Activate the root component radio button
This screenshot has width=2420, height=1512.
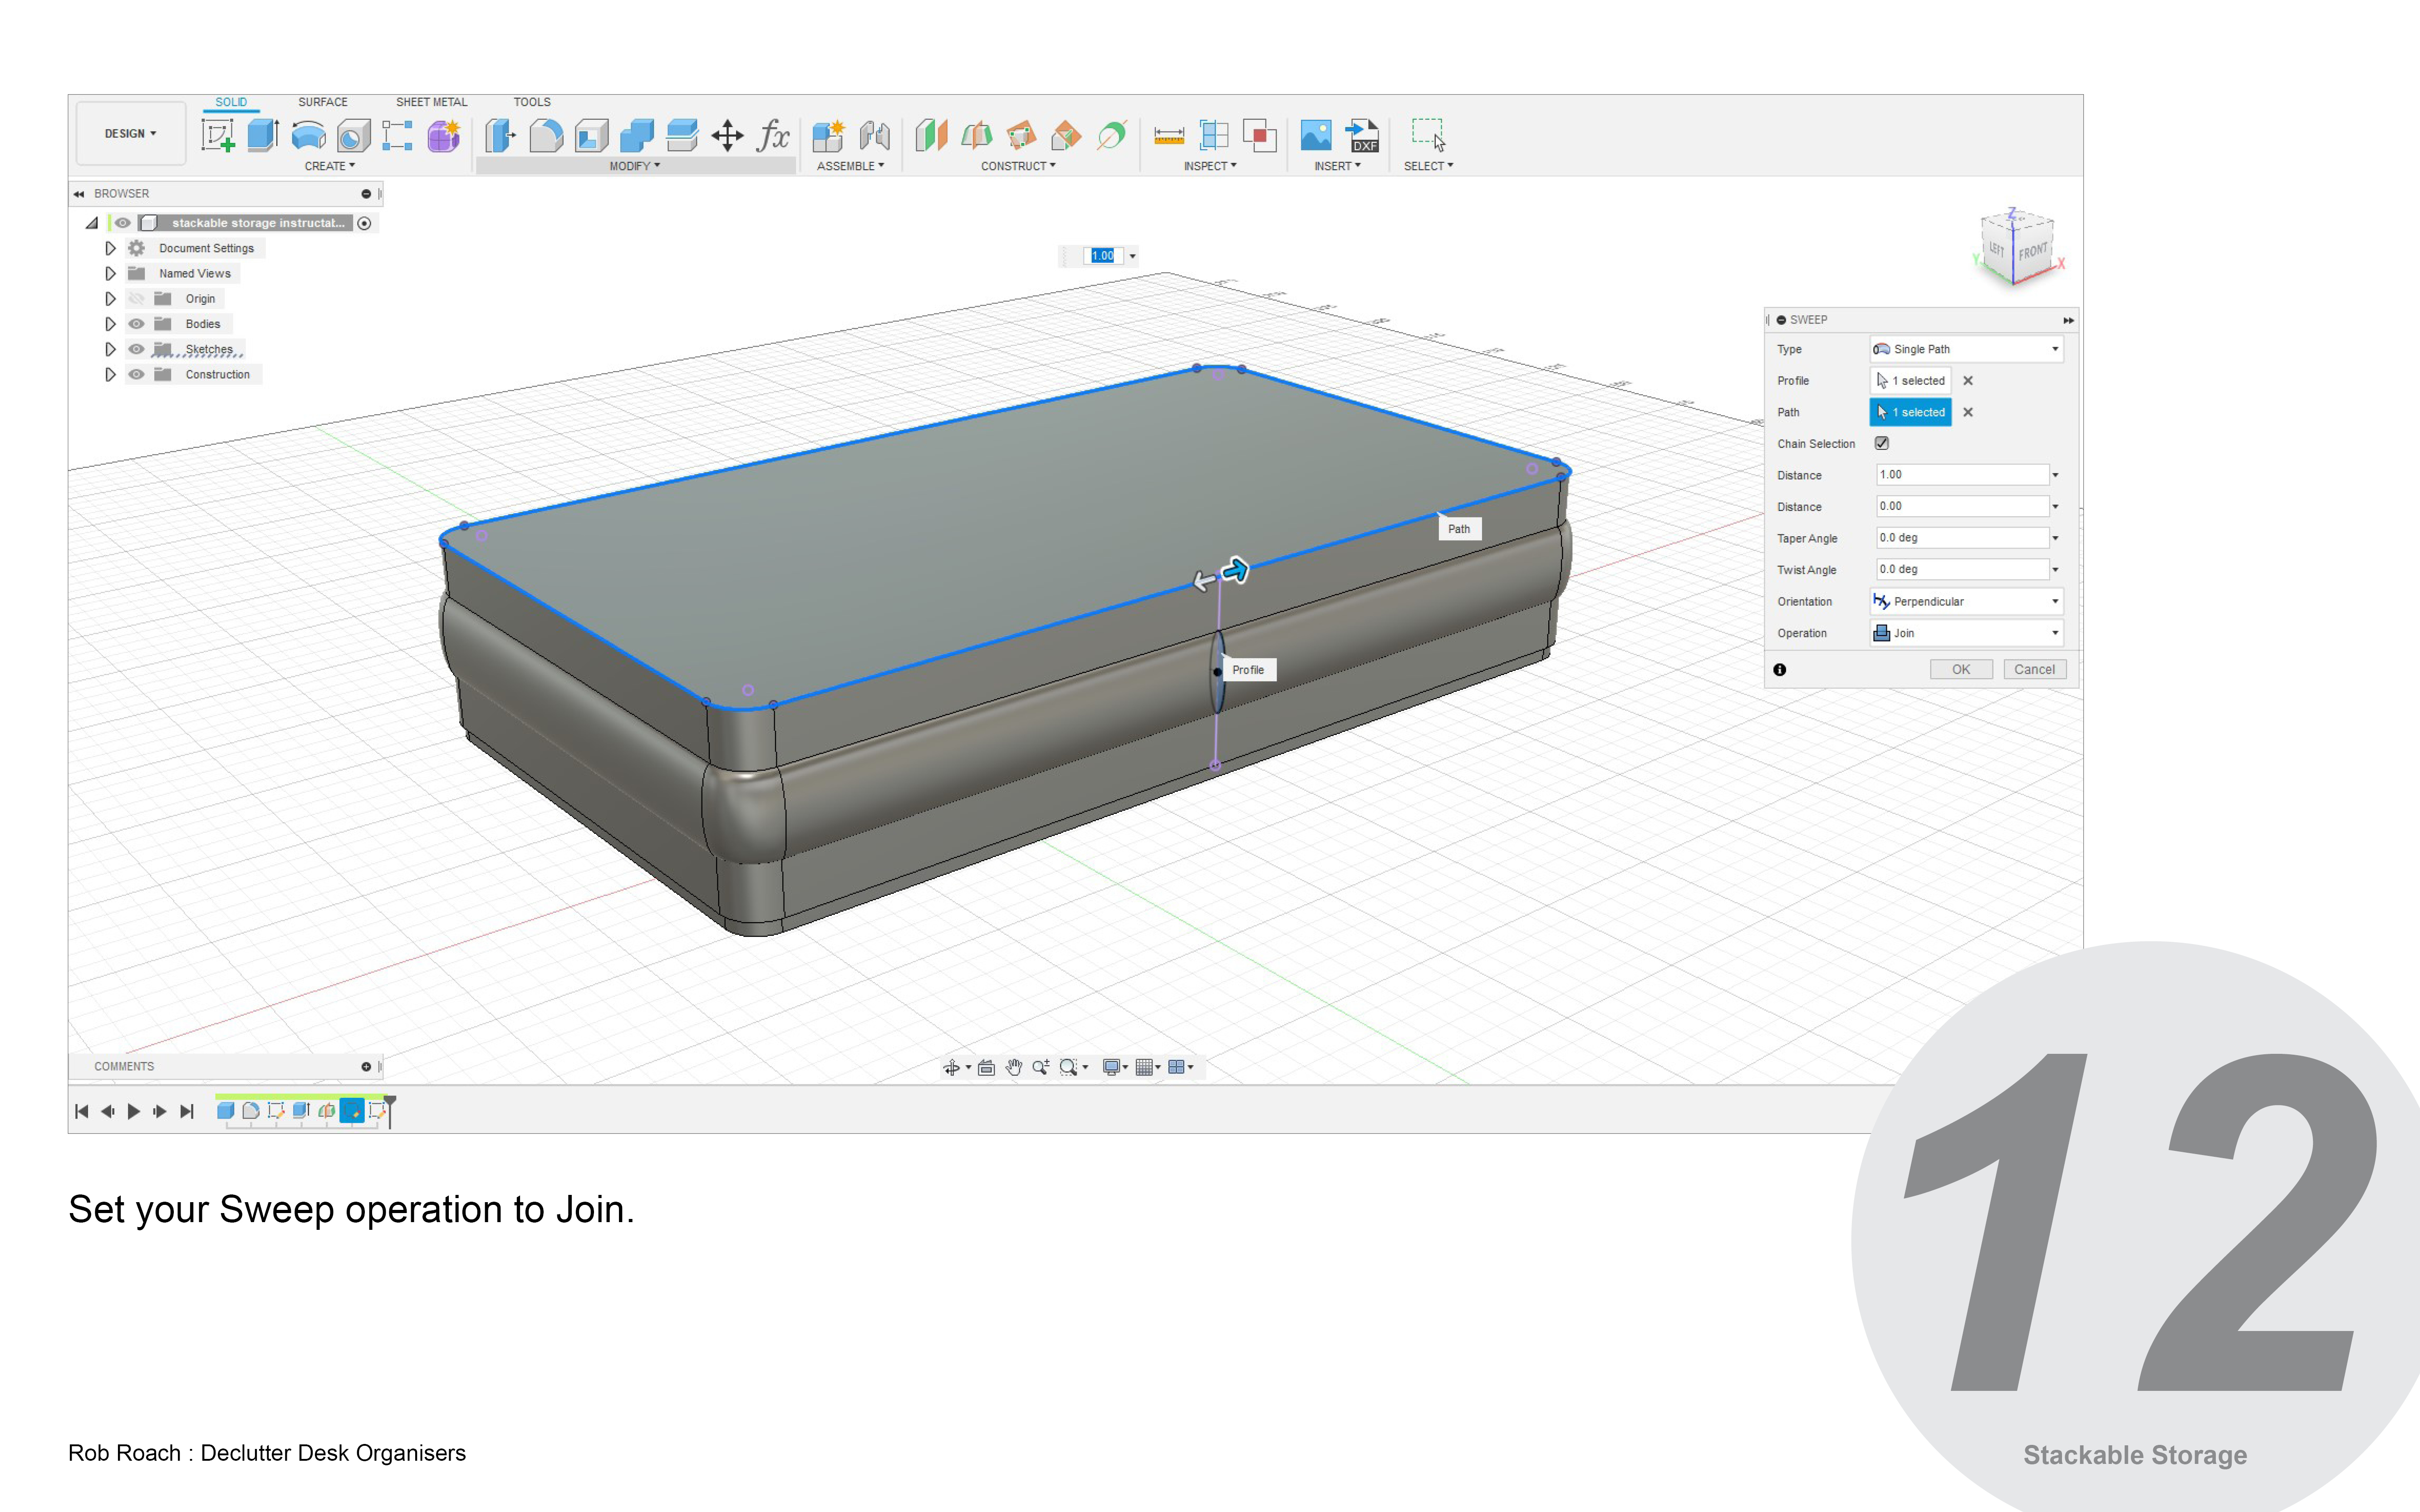tap(365, 223)
